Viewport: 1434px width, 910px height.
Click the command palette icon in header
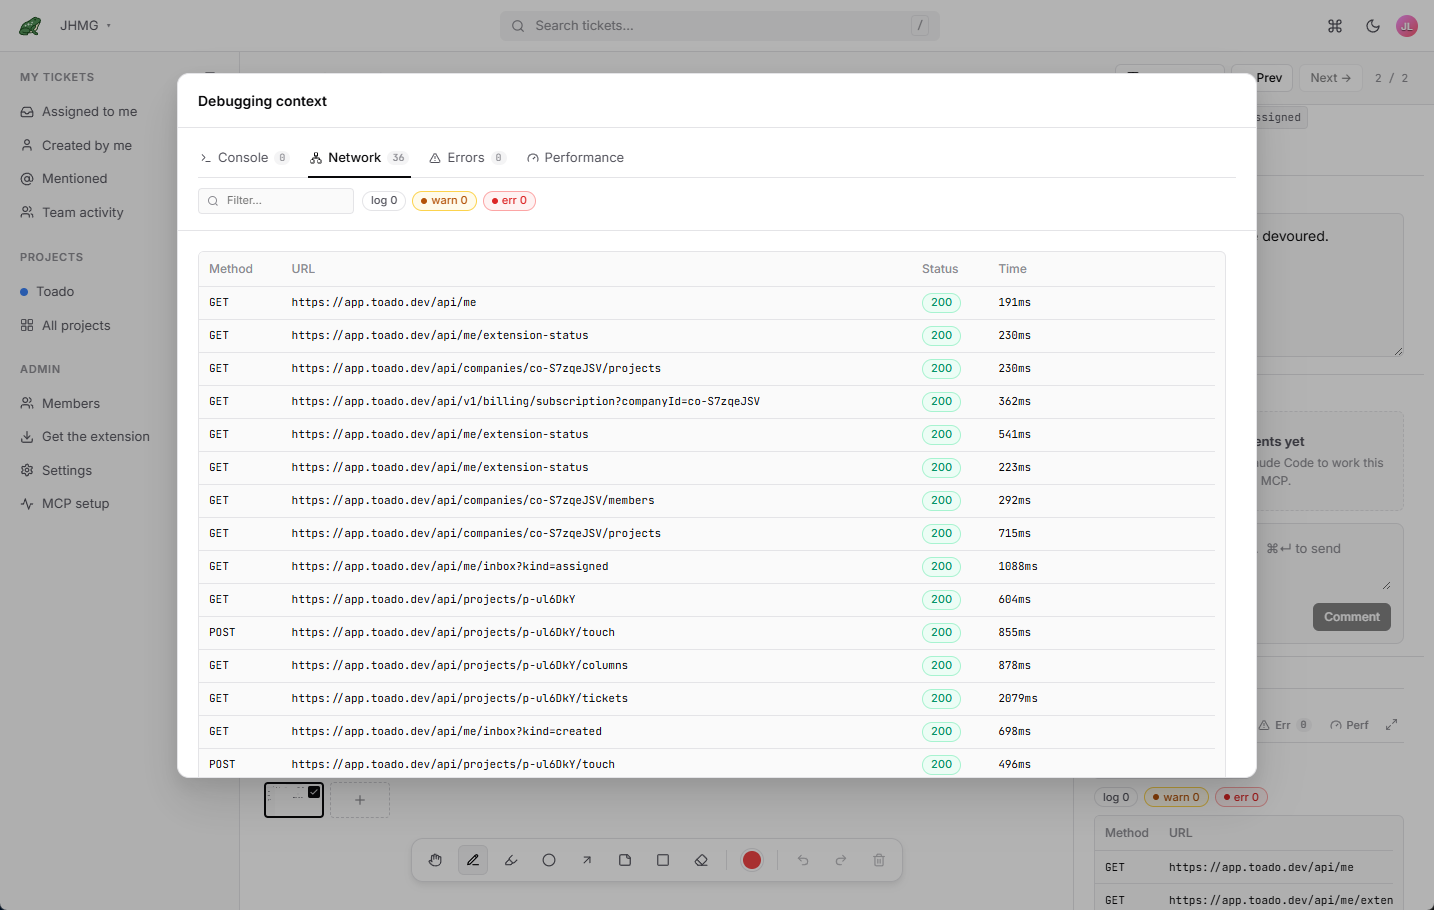tap(1335, 26)
